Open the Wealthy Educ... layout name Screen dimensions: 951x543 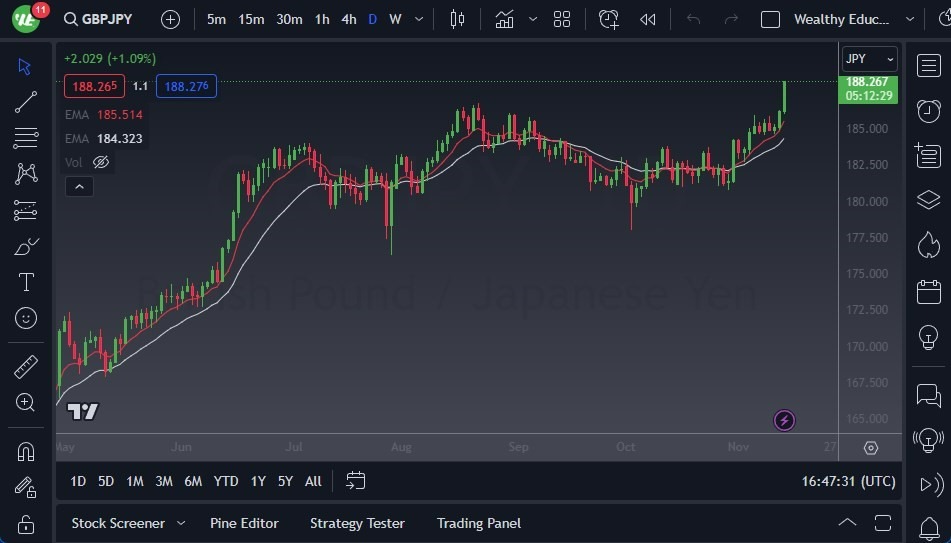841,19
